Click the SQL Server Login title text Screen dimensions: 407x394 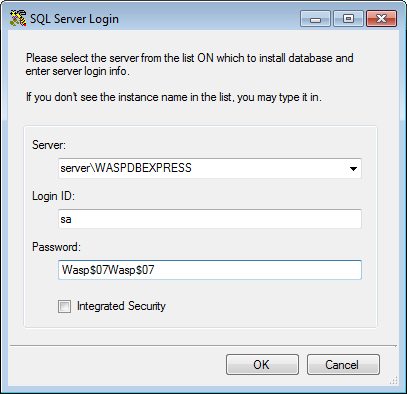(x=74, y=19)
